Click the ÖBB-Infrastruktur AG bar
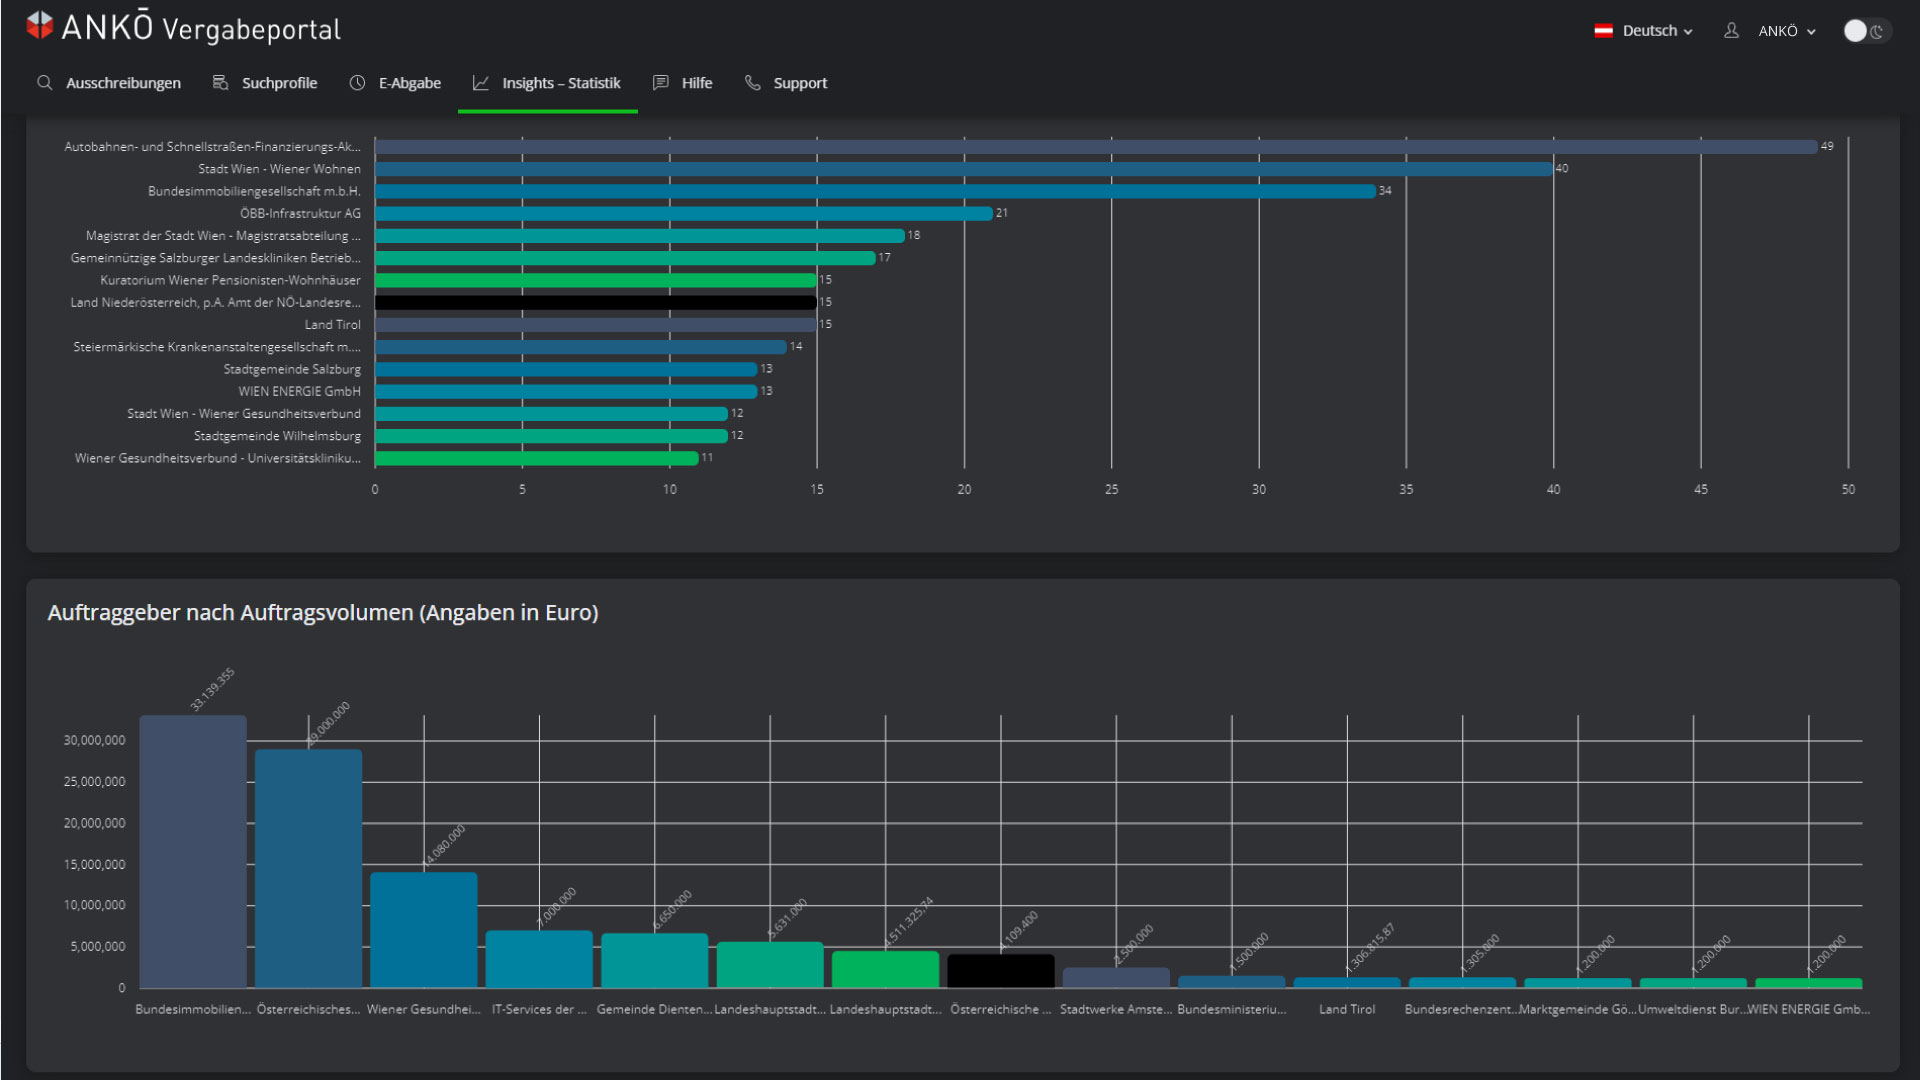This screenshot has height=1080, width=1920. 684,213
